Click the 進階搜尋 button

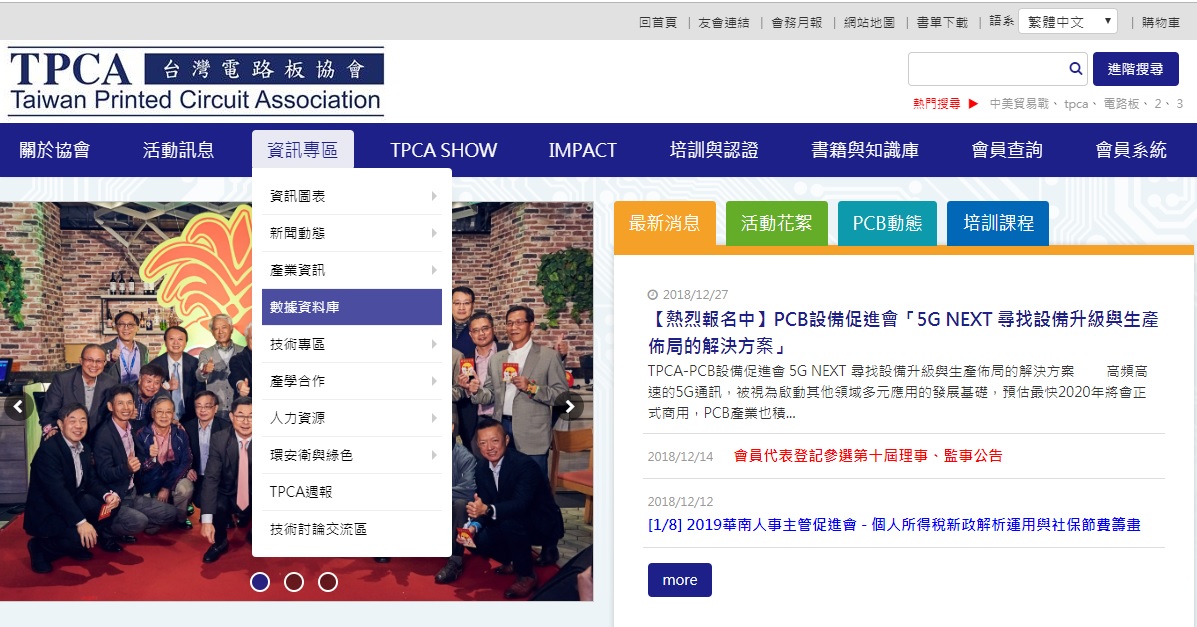point(1135,69)
